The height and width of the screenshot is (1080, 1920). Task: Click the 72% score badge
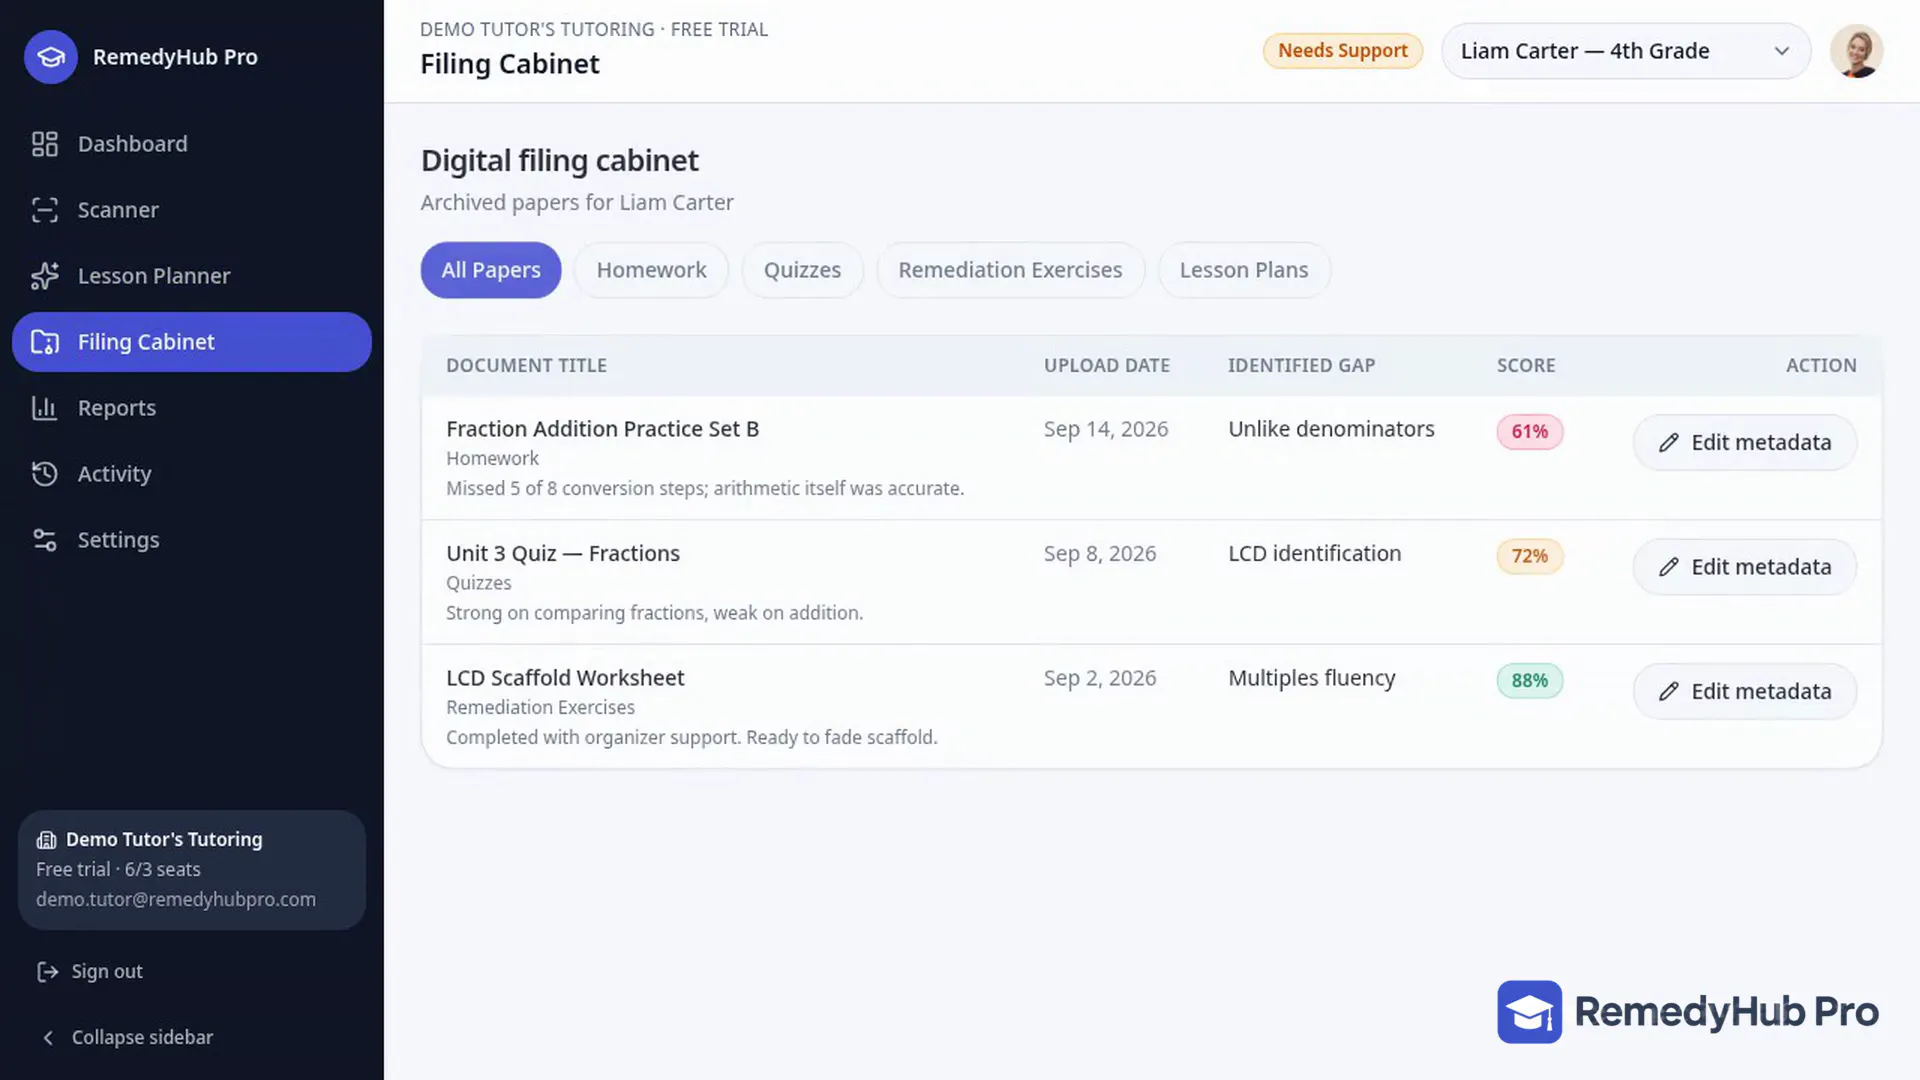(x=1529, y=556)
